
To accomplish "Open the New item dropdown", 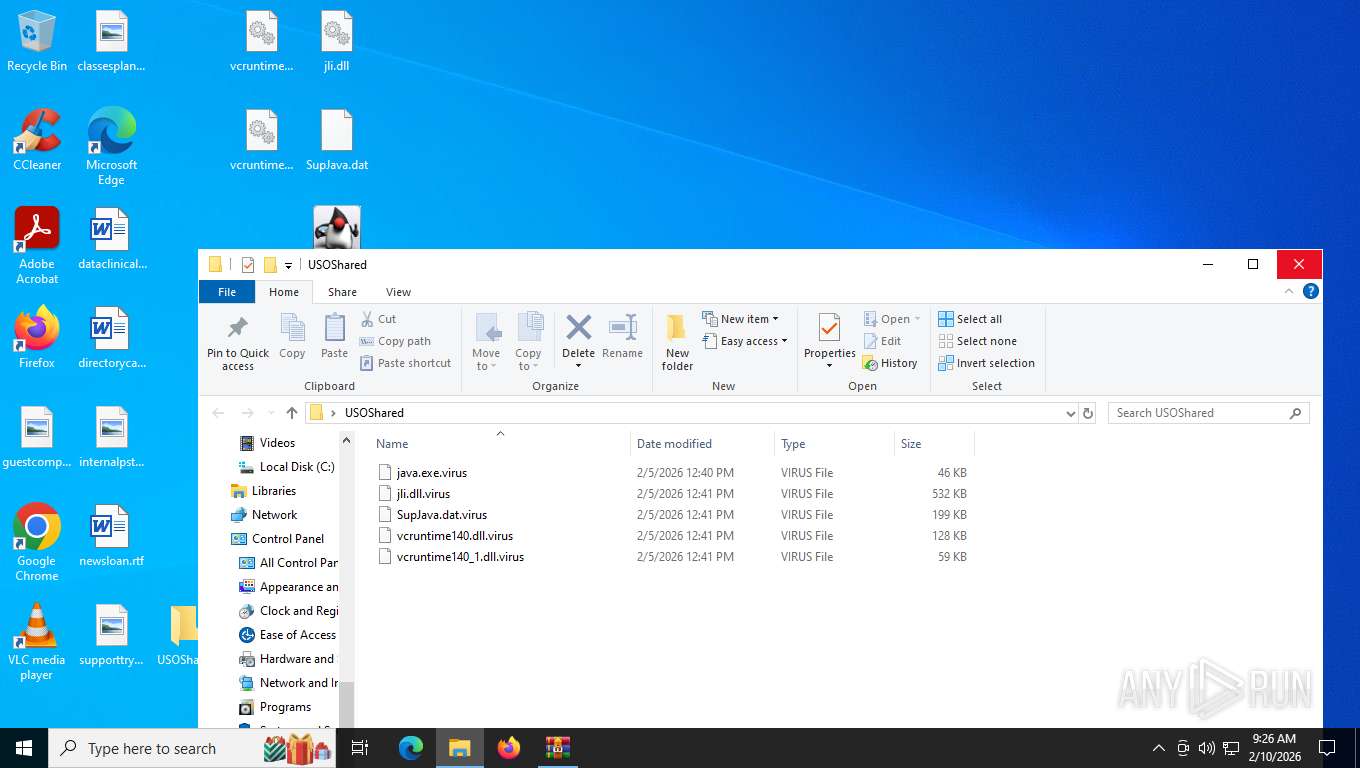I will [x=740, y=319].
